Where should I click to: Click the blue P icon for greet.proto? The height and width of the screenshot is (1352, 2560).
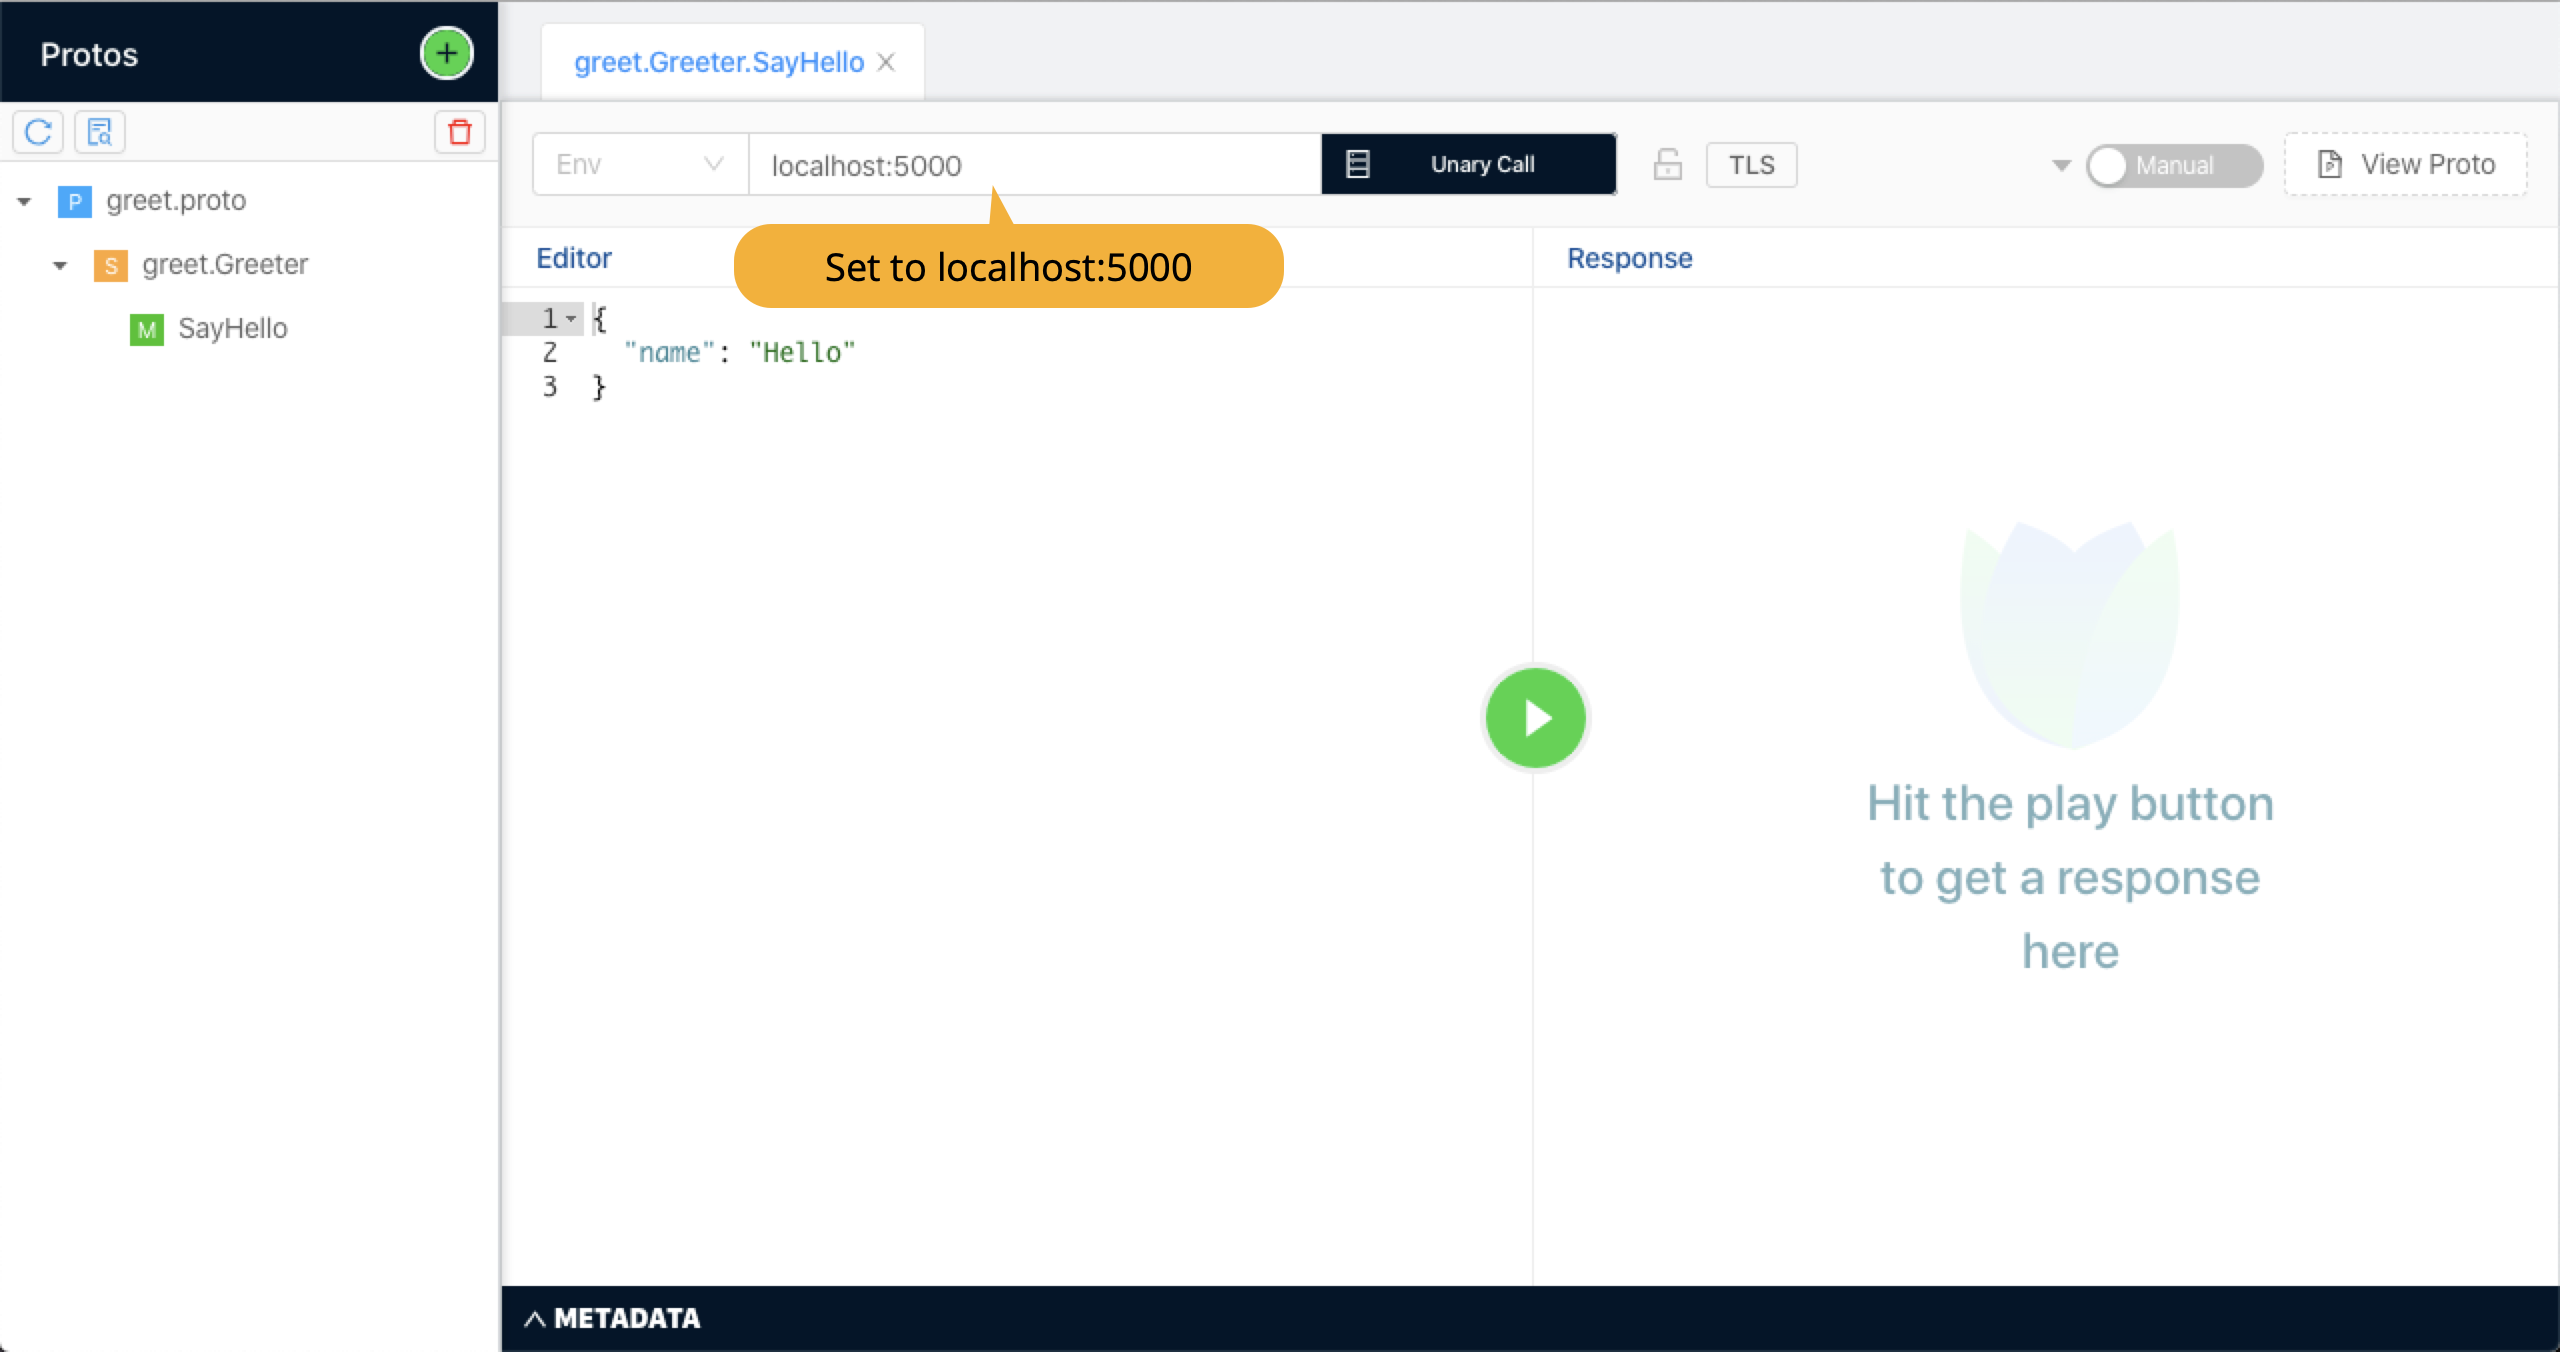click(74, 201)
